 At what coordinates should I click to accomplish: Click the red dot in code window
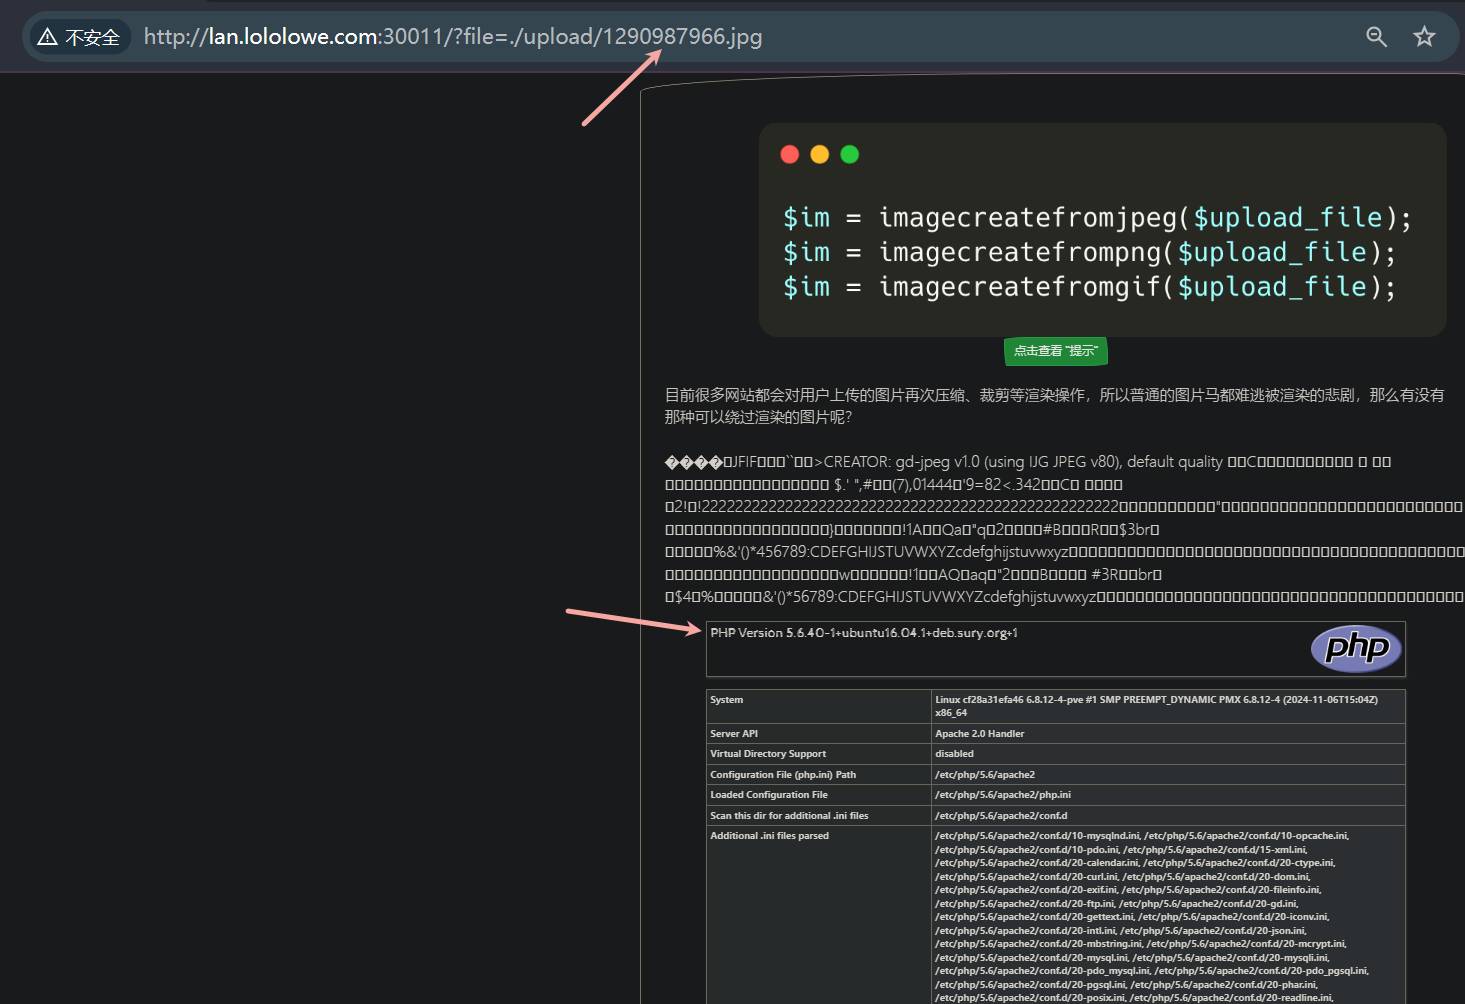point(790,154)
